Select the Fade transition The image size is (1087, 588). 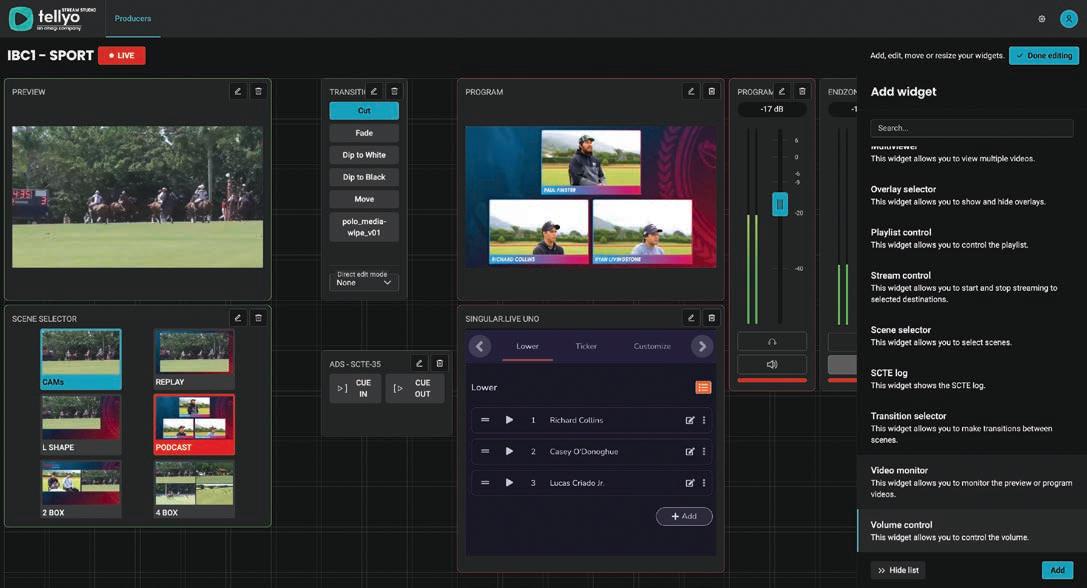pyautogui.click(x=364, y=132)
